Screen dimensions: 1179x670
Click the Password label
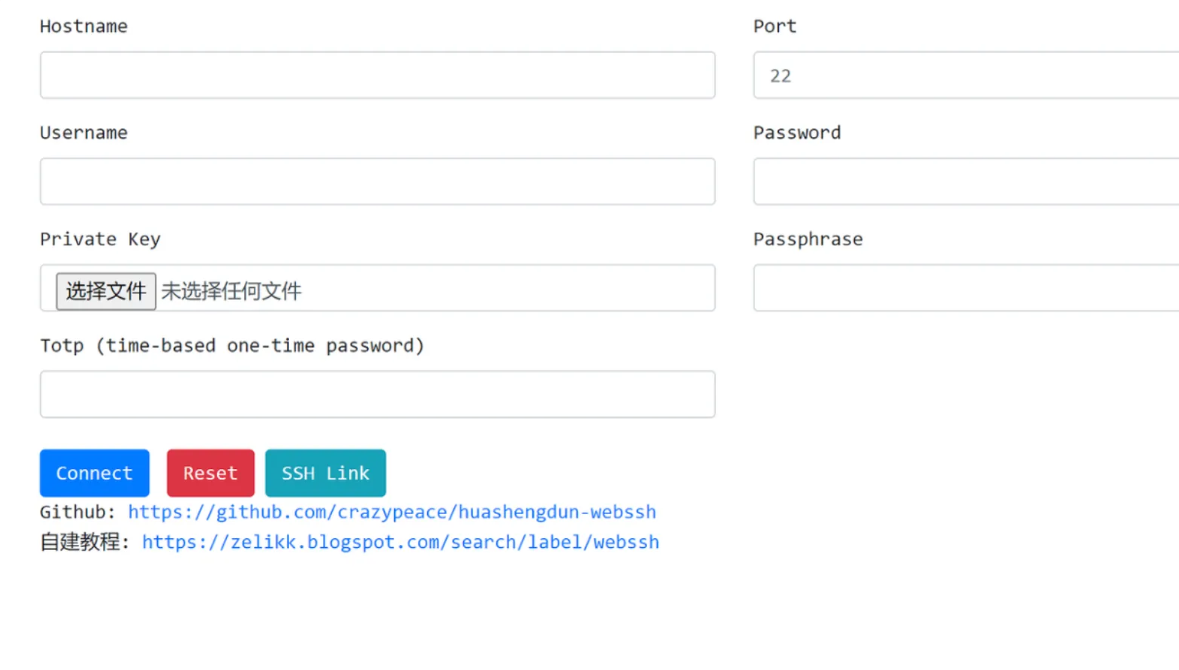click(x=797, y=133)
